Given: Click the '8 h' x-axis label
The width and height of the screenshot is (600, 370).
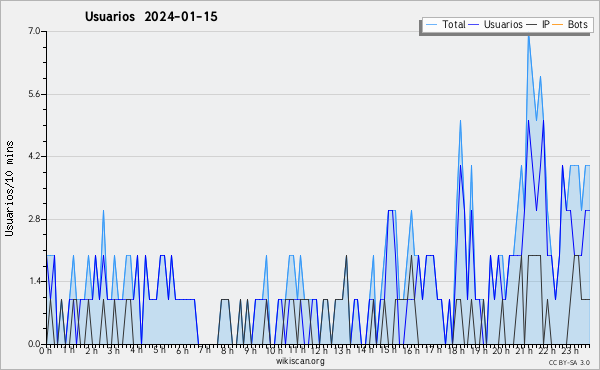Looking at the screenshot, I should click(227, 350).
